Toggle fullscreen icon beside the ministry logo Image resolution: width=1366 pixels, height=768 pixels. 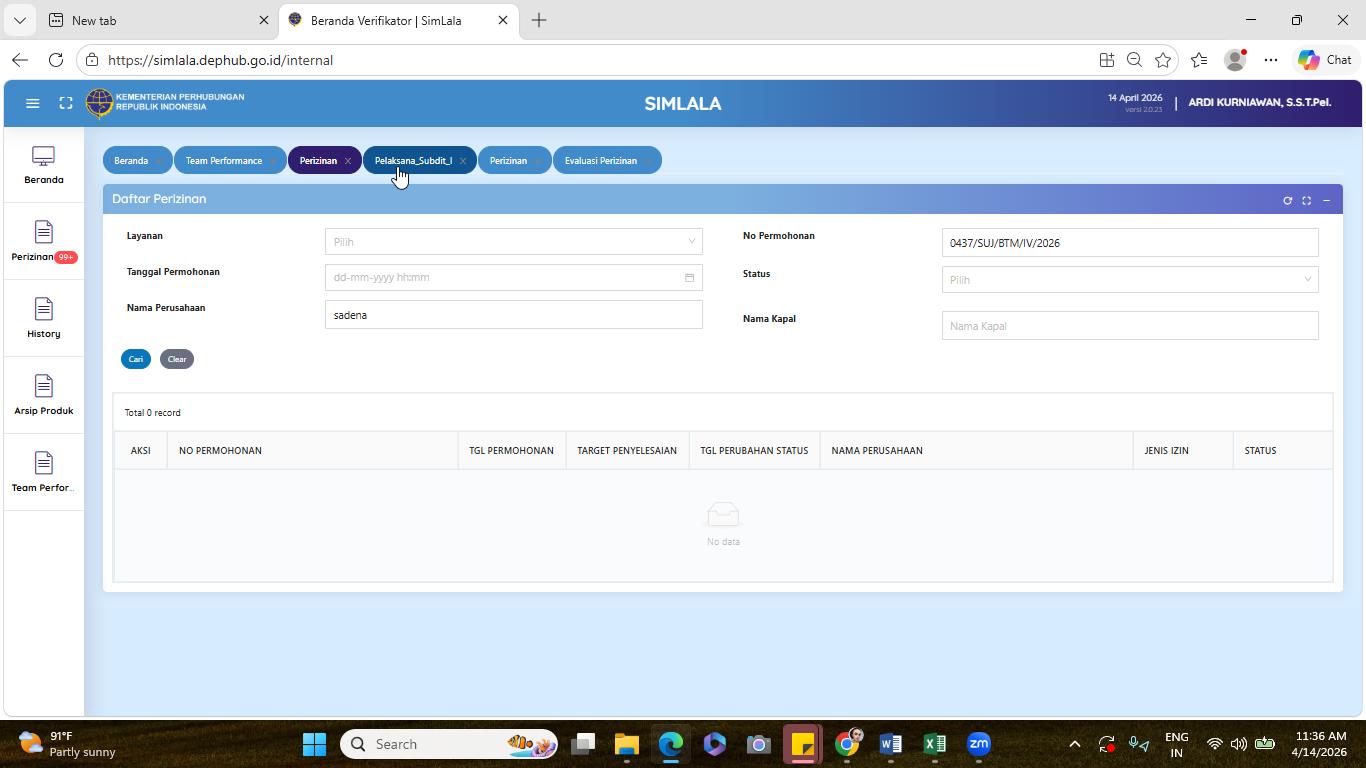66,103
